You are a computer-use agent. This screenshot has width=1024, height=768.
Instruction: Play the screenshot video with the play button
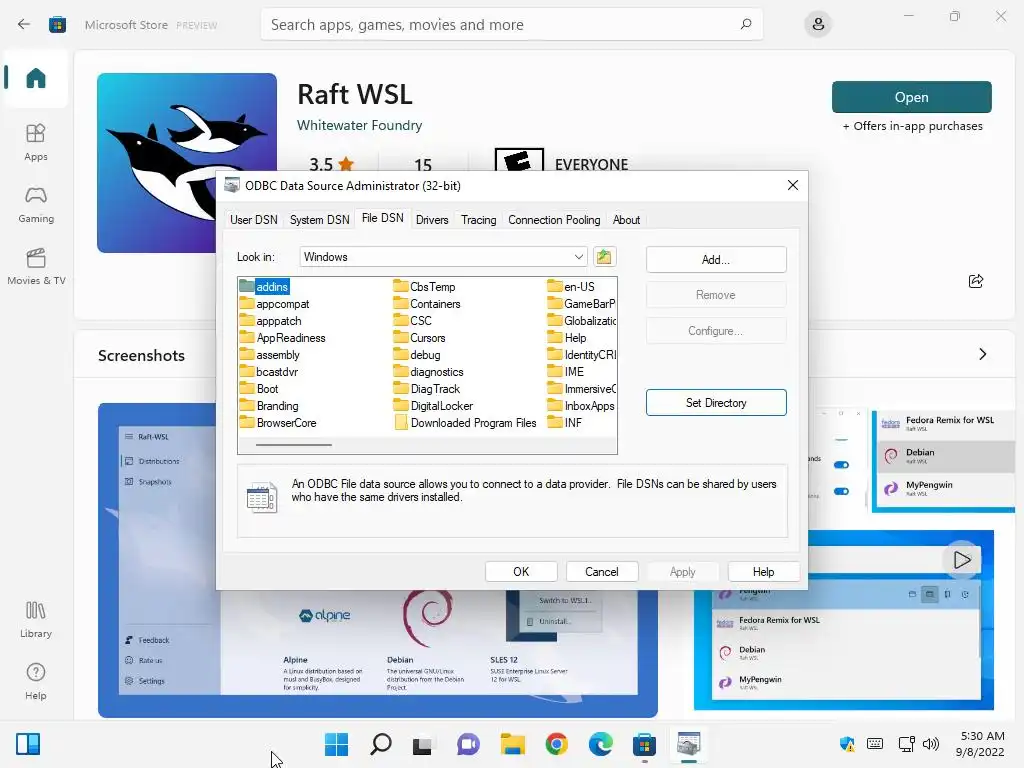point(962,560)
